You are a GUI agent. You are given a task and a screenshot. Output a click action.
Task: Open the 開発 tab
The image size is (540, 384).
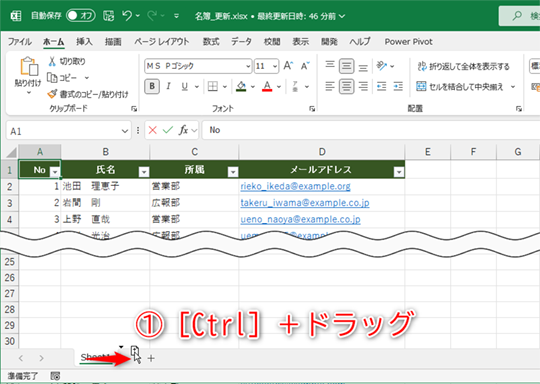tap(329, 42)
